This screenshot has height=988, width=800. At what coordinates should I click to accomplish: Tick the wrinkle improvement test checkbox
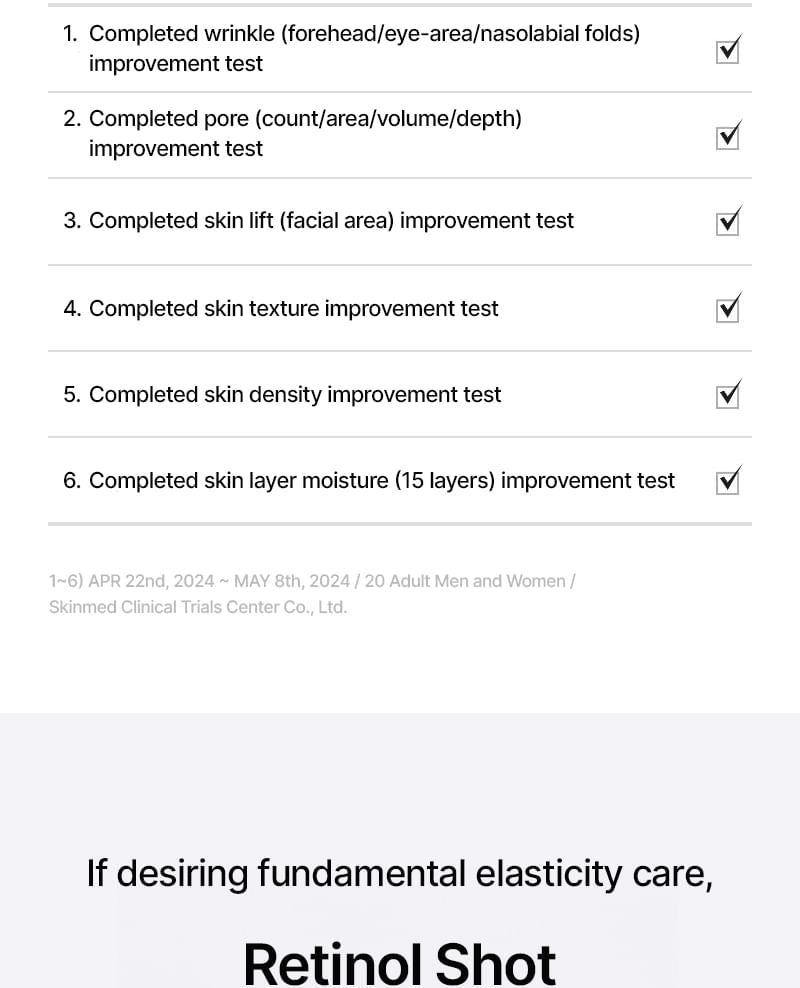(x=728, y=51)
